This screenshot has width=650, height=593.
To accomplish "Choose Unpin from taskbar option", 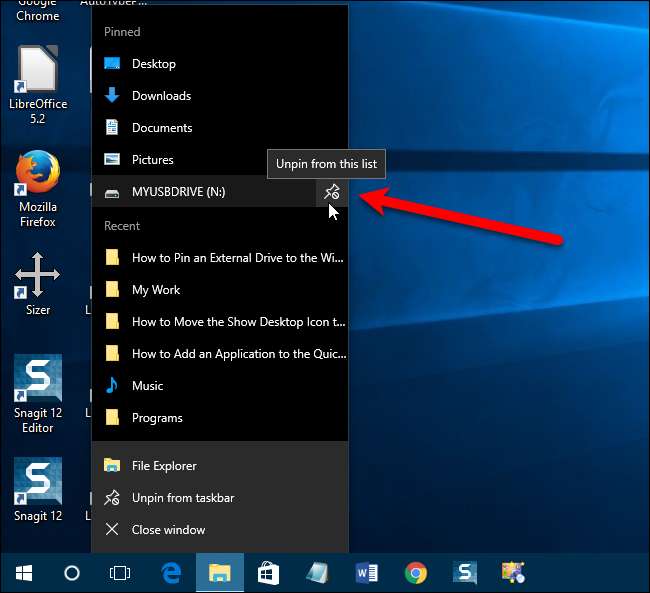I will pos(183,498).
